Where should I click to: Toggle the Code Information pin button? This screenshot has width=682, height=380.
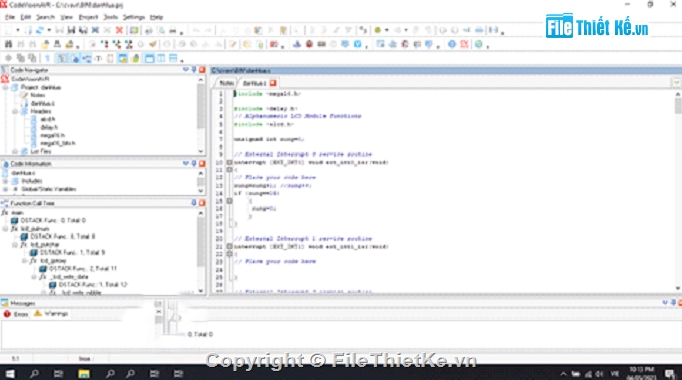pos(194,164)
